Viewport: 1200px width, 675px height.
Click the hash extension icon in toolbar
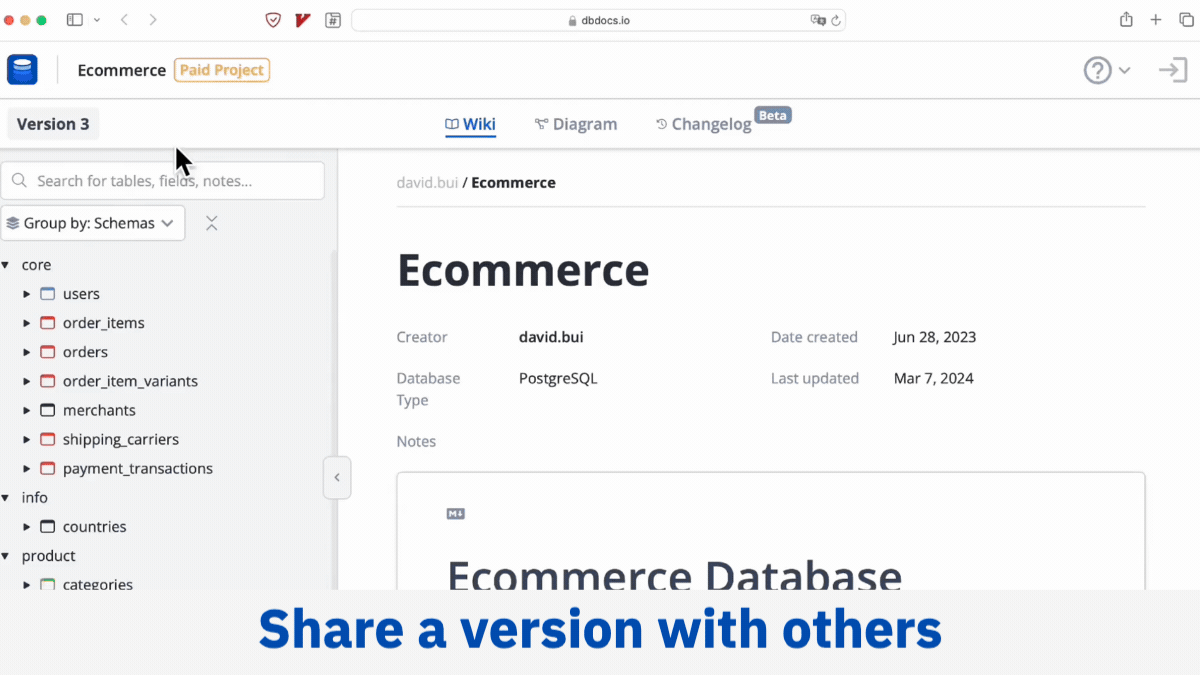coord(333,20)
